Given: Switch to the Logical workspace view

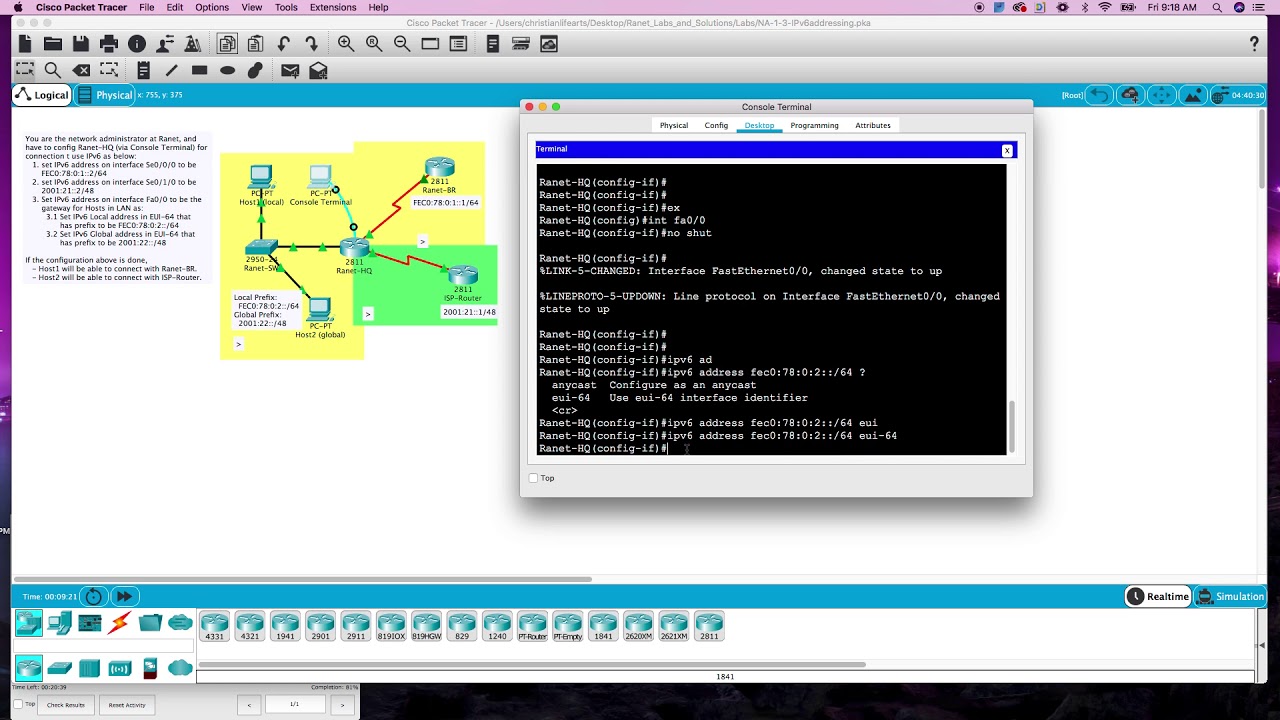Looking at the screenshot, I should [x=41, y=95].
